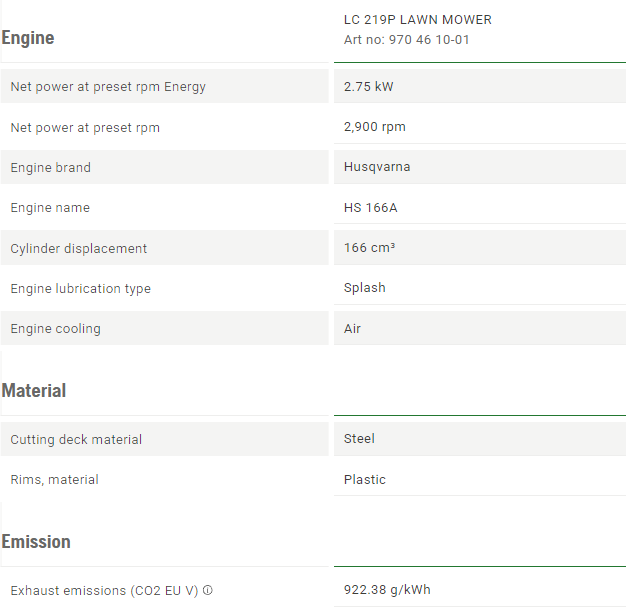Click the 'Engine name' label
Viewport: 630px width, 612px height.
(x=50, y=208)
